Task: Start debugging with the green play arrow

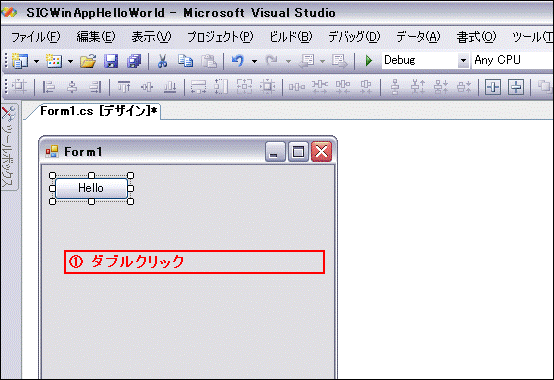Action: coord(369,61)
